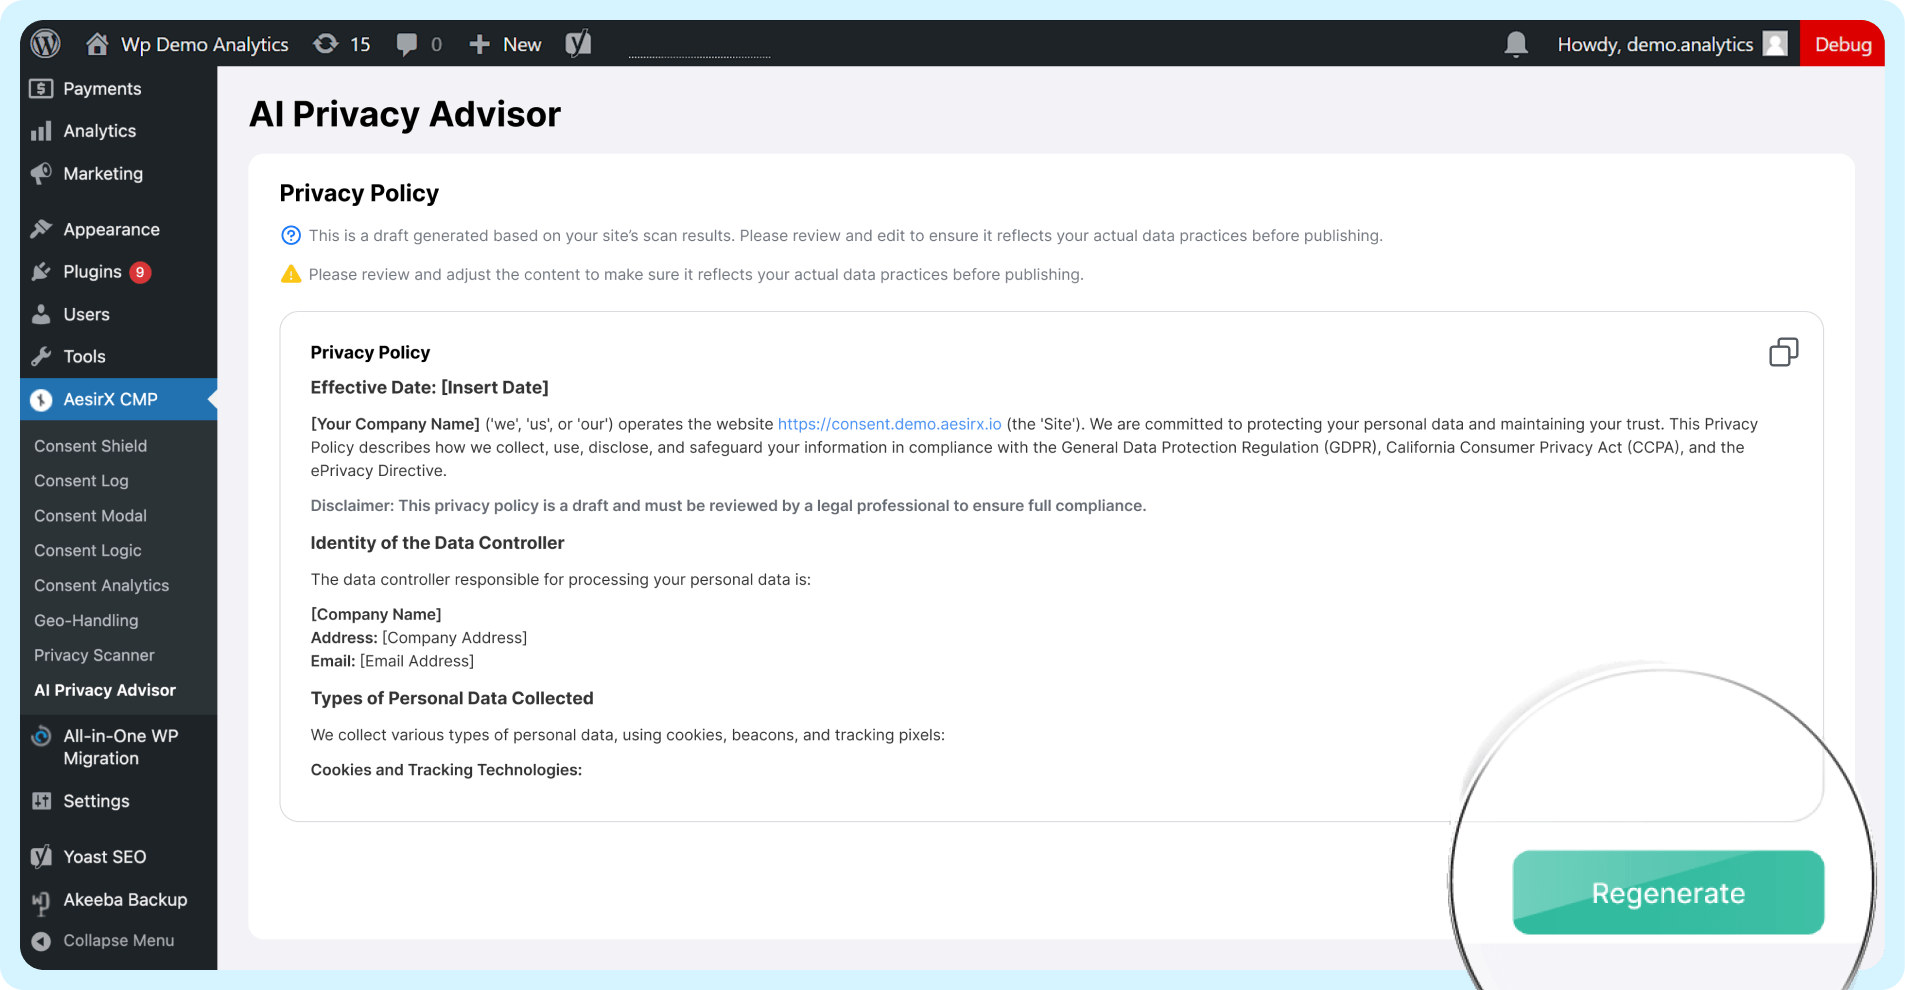
Task: Open the comments bubble icon
Action: click(406, 44)
